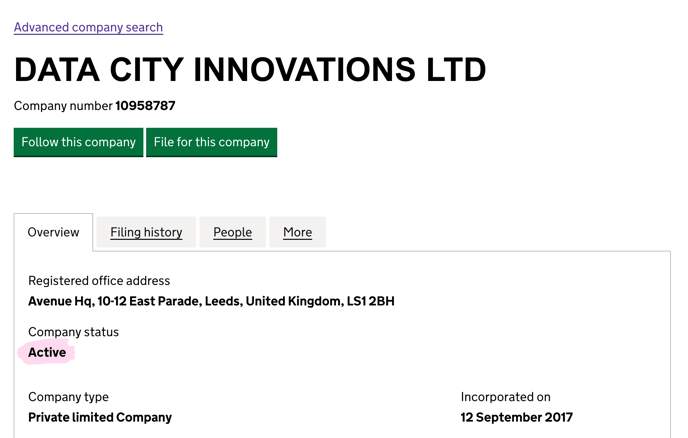Open the More tab

[297, 232]
